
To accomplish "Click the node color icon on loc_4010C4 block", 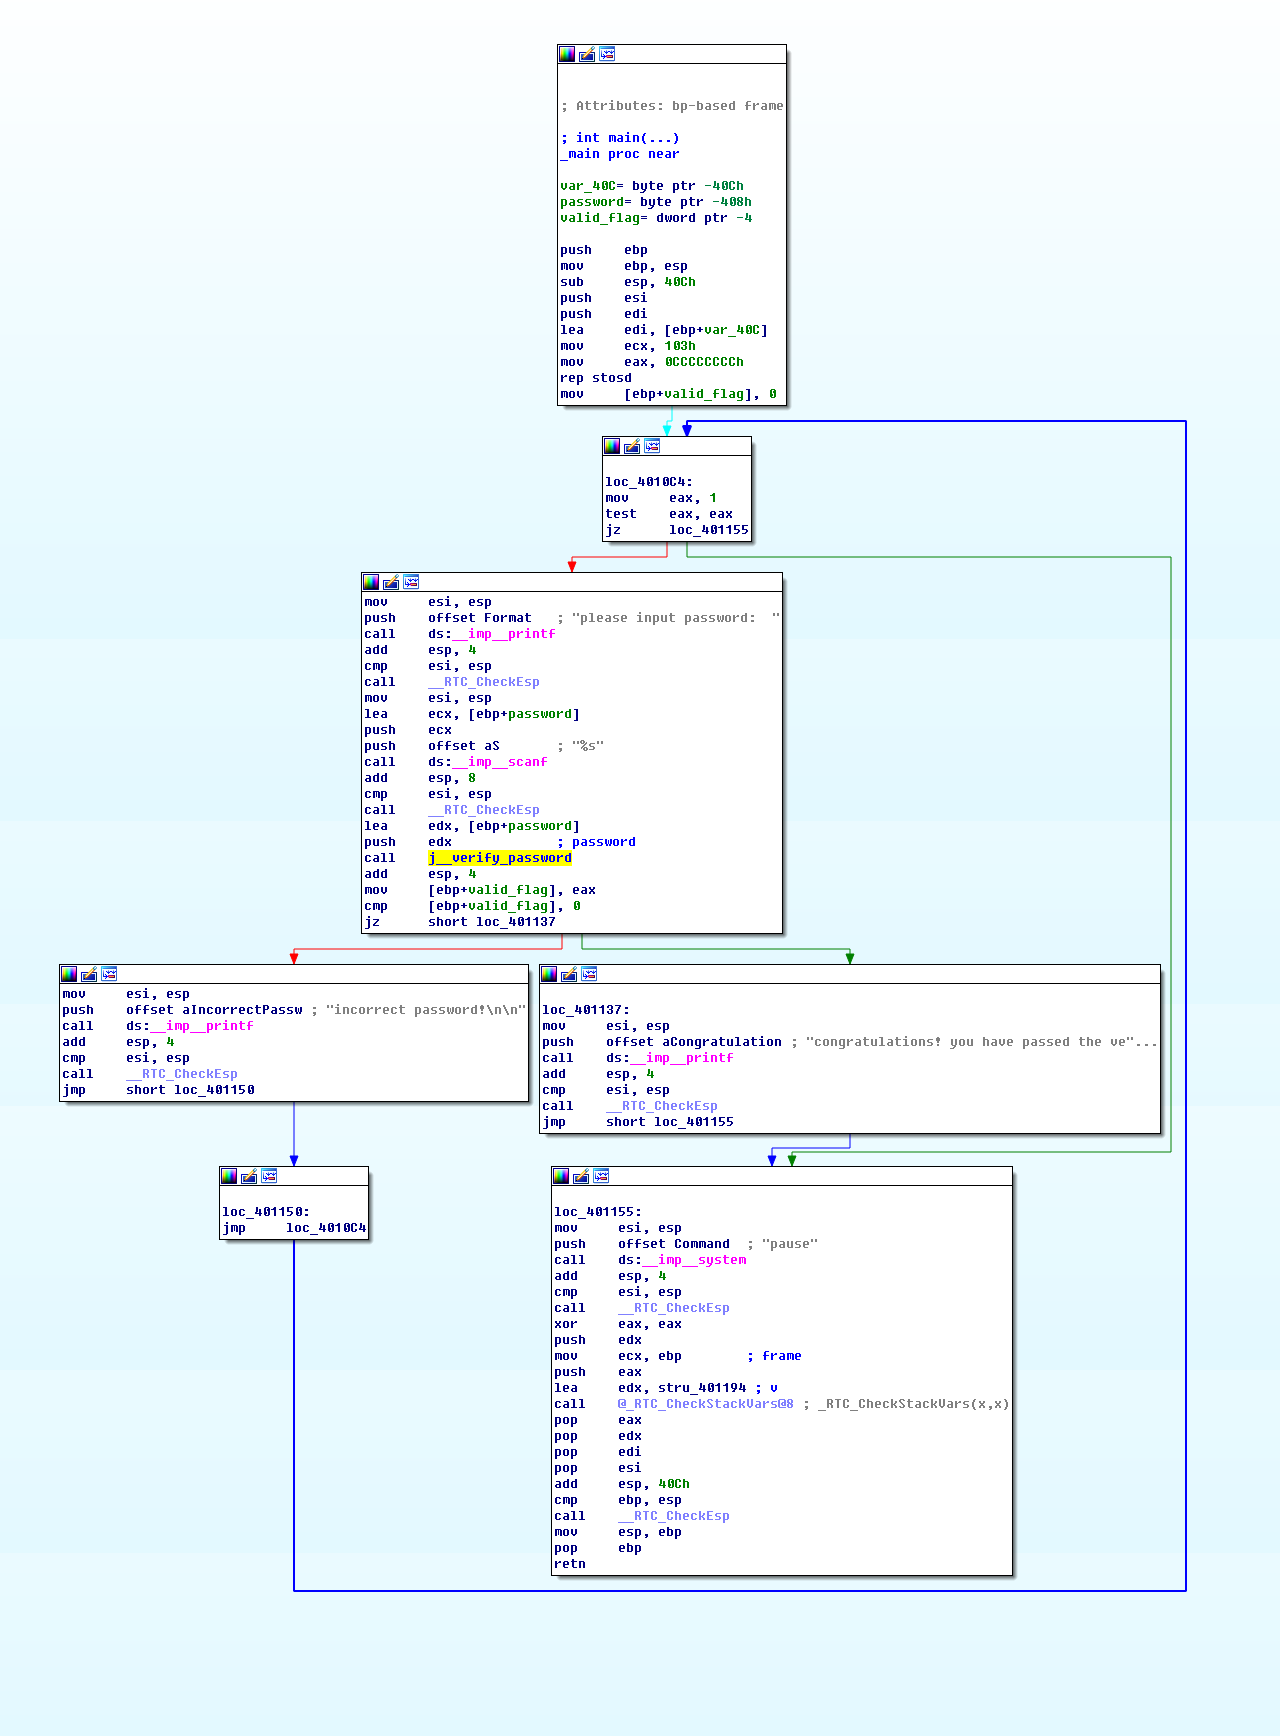I will (x=612, y=446).
